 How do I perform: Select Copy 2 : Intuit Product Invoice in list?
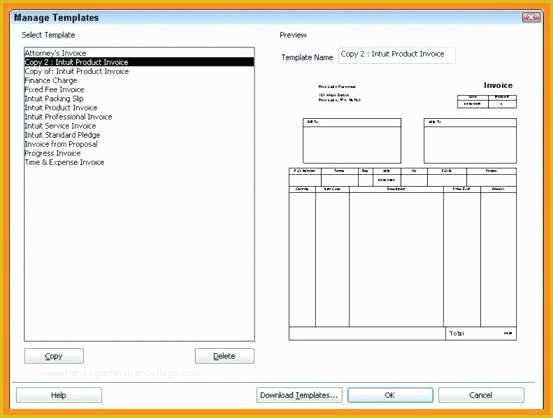pos(139,62)
